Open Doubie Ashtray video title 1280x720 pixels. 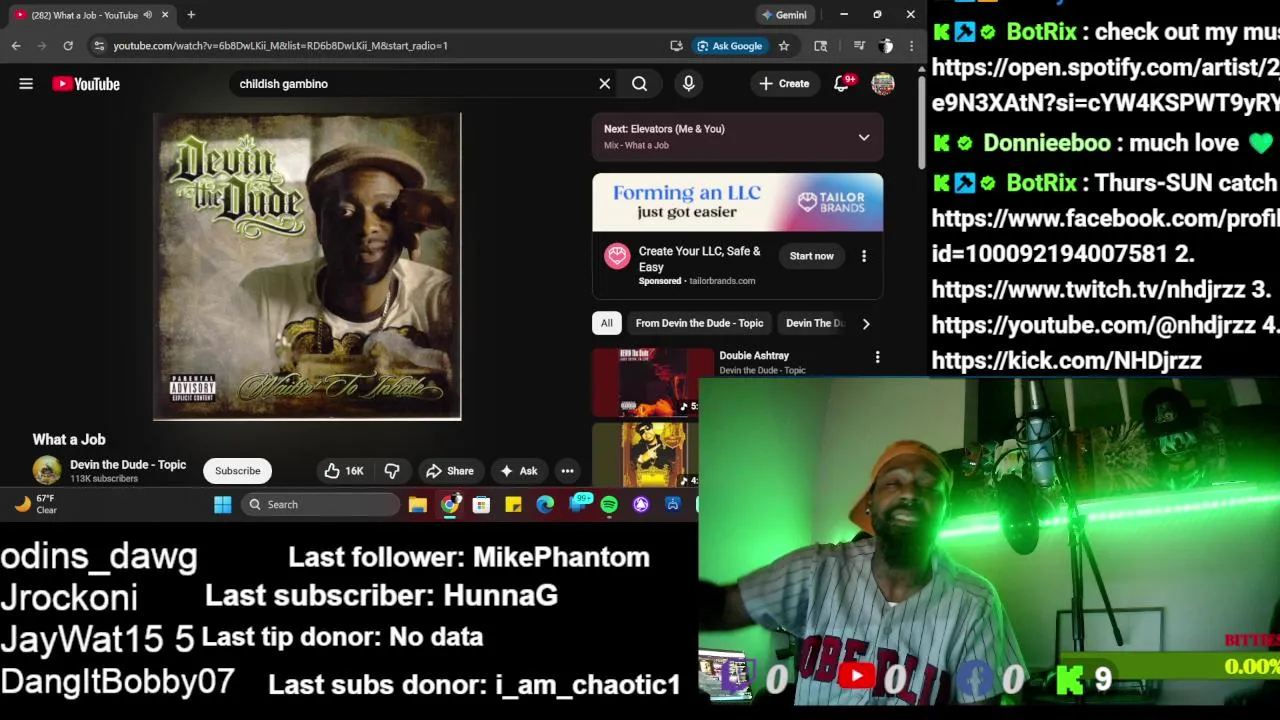click(x=754, y=356)
